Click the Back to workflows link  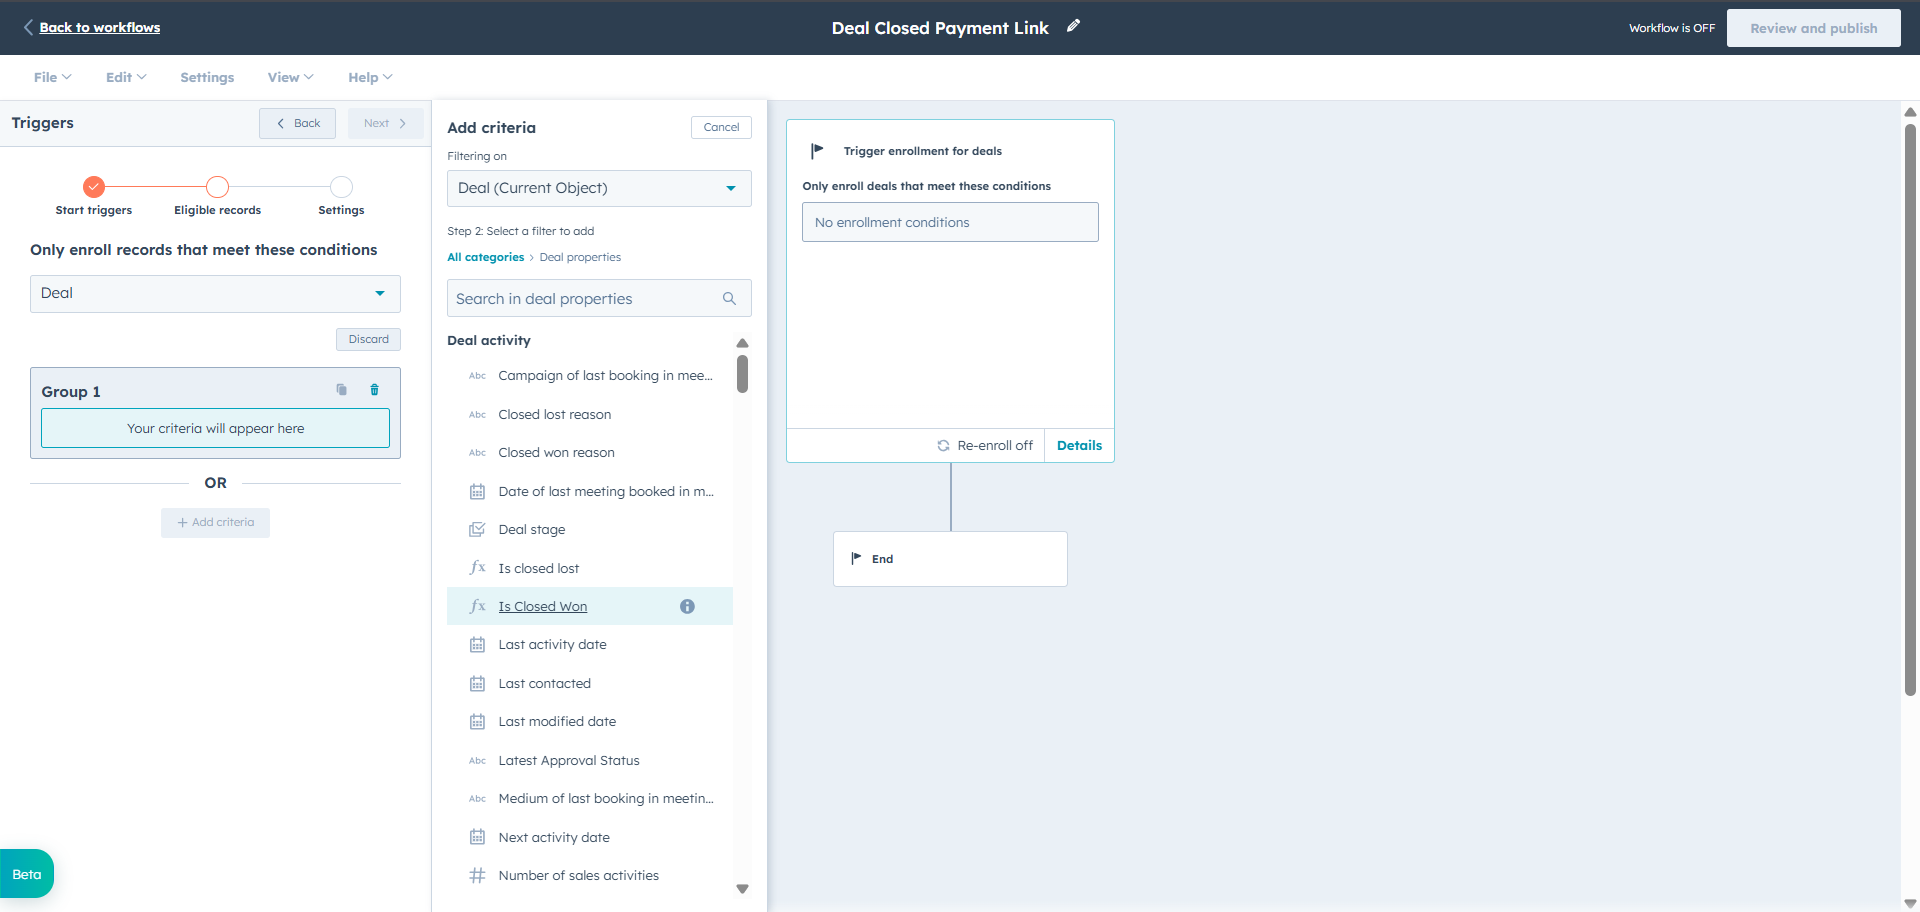point(100,27)
